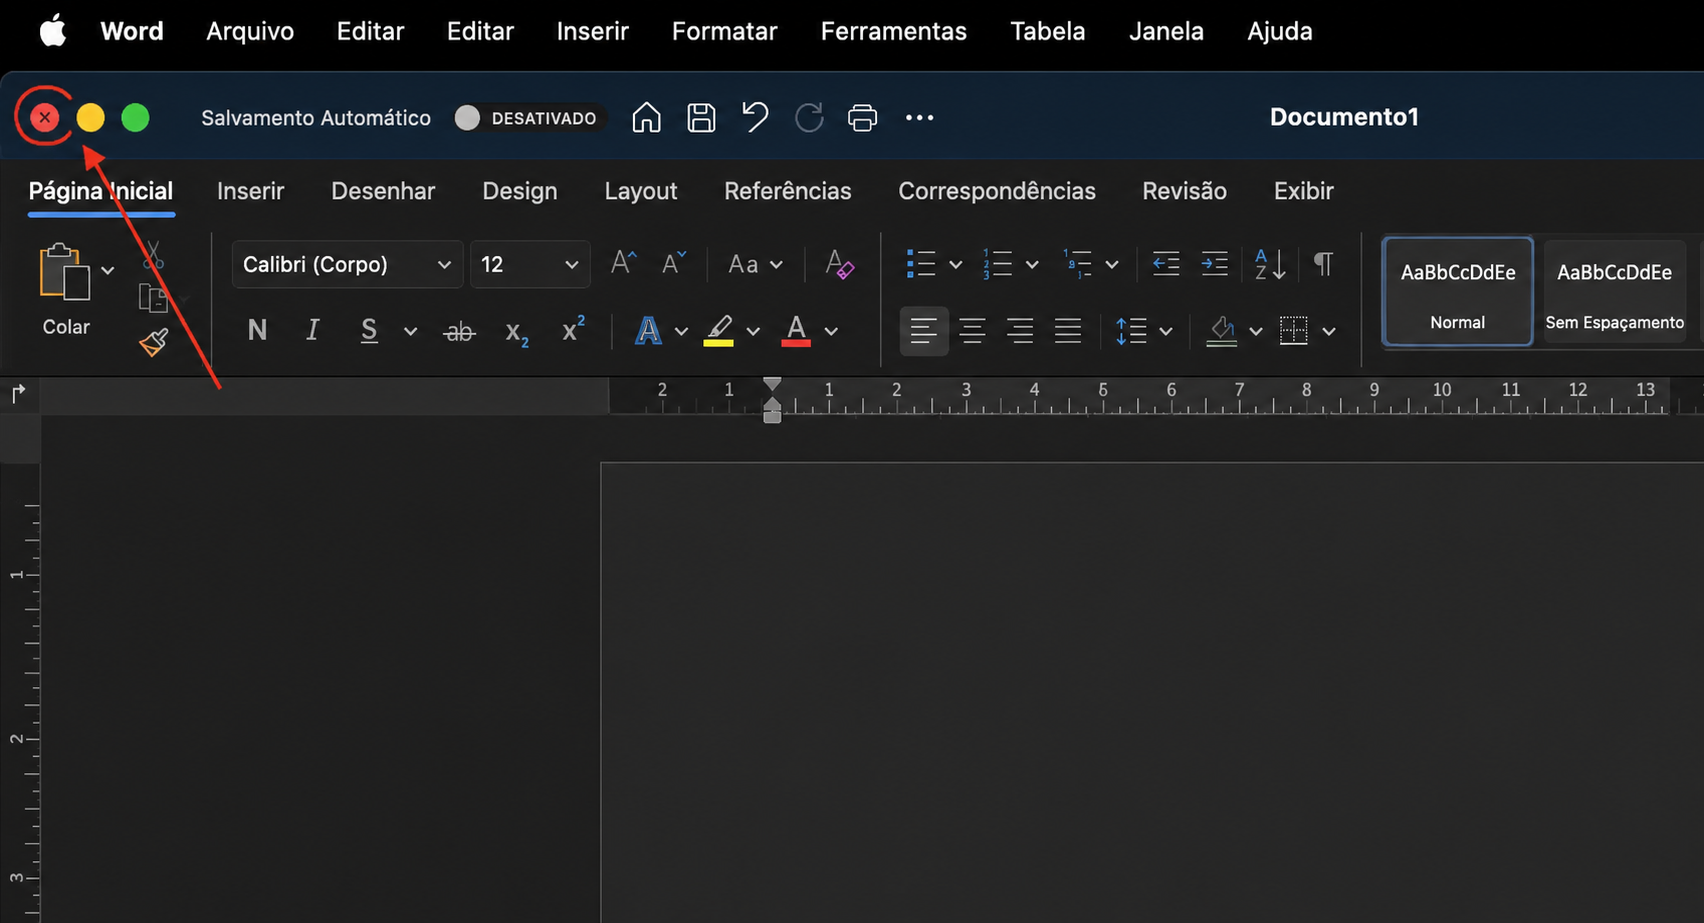
Task: Click the ruler tab selector corner icon
Action: (x=19, y=394)
